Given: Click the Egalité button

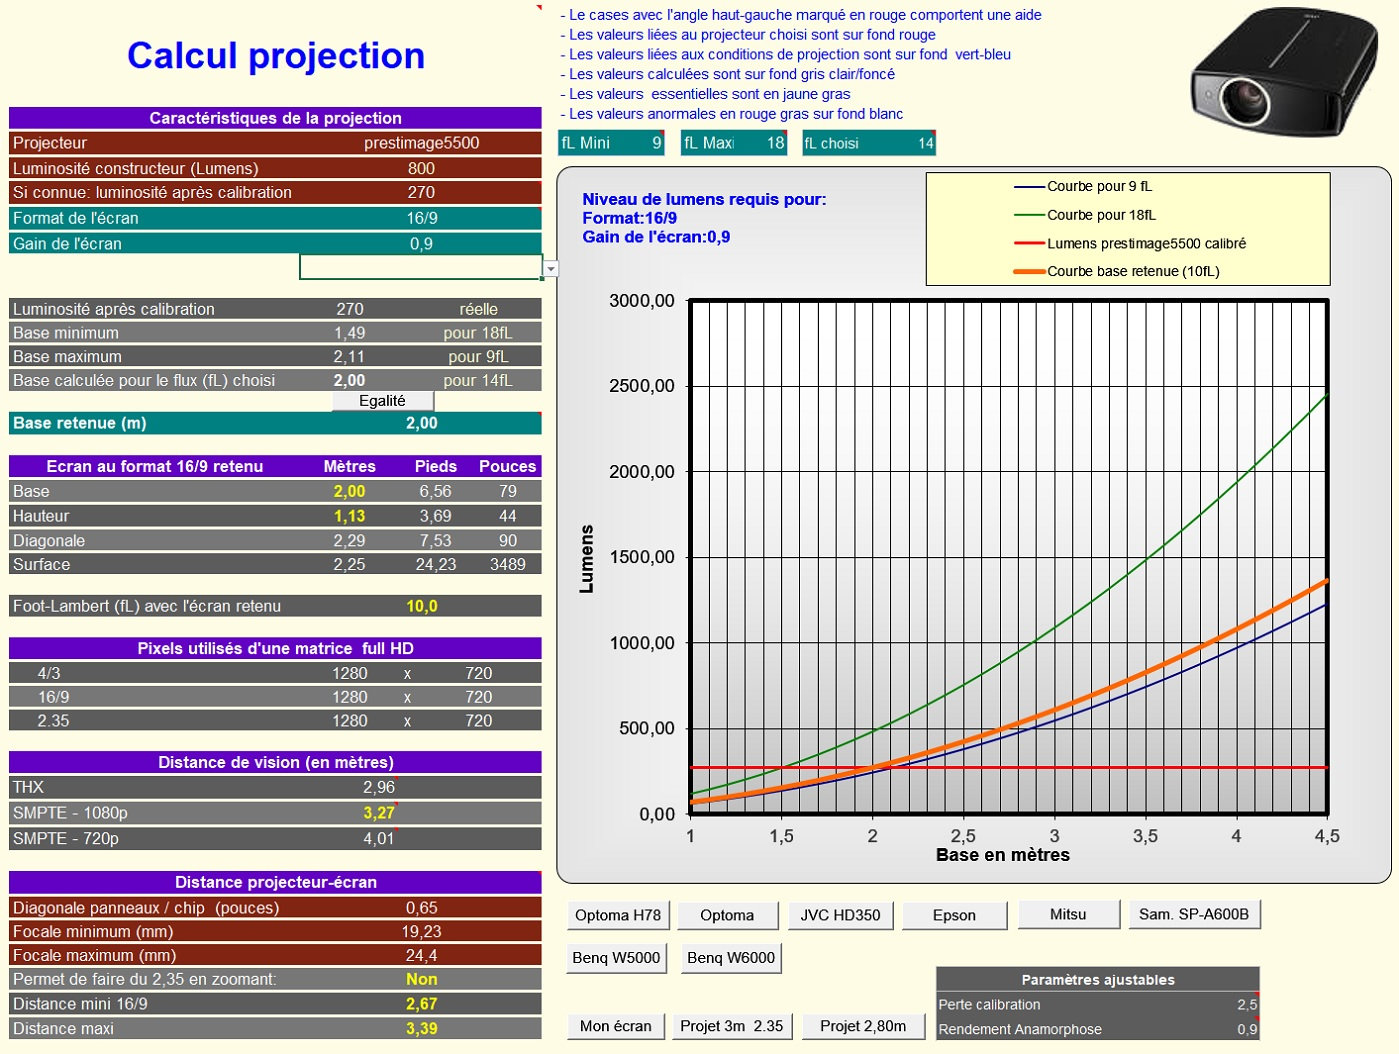Looking at the screenshot, I should (383, 401).
